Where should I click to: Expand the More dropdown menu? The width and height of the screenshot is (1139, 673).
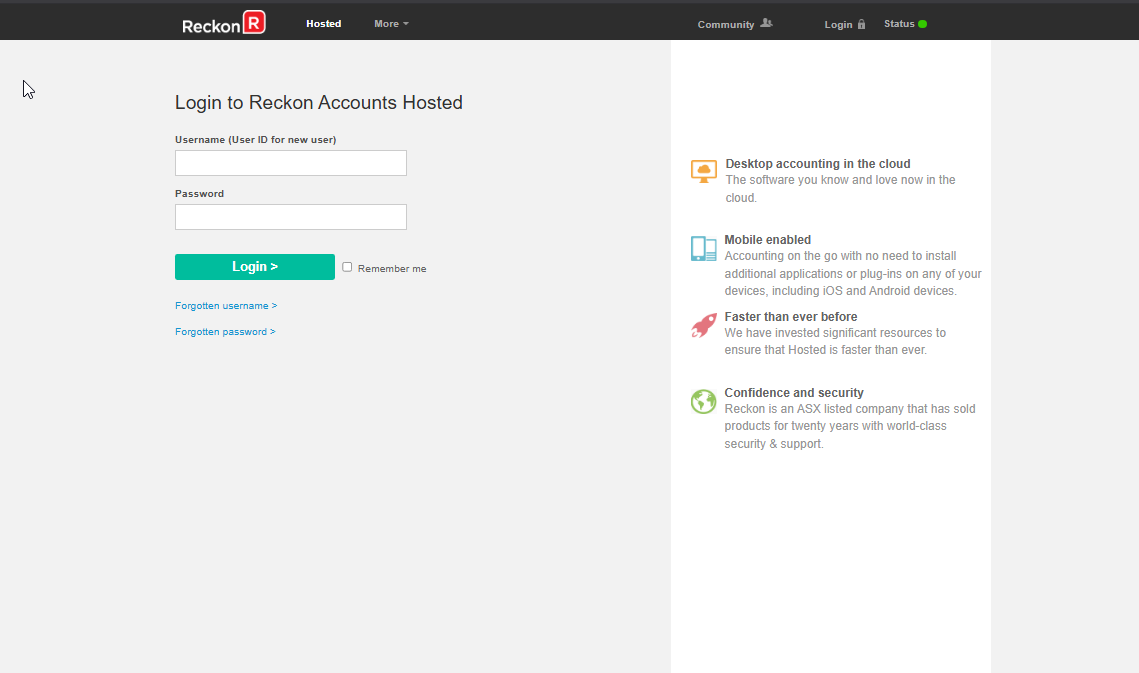tap(391, 24)
